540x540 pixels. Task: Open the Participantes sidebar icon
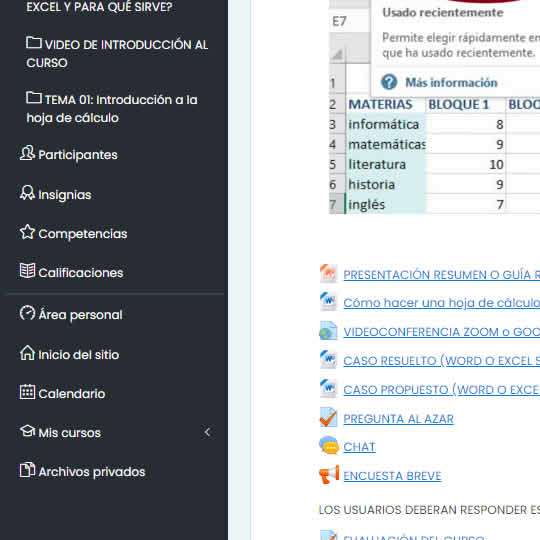click(27, 153)
